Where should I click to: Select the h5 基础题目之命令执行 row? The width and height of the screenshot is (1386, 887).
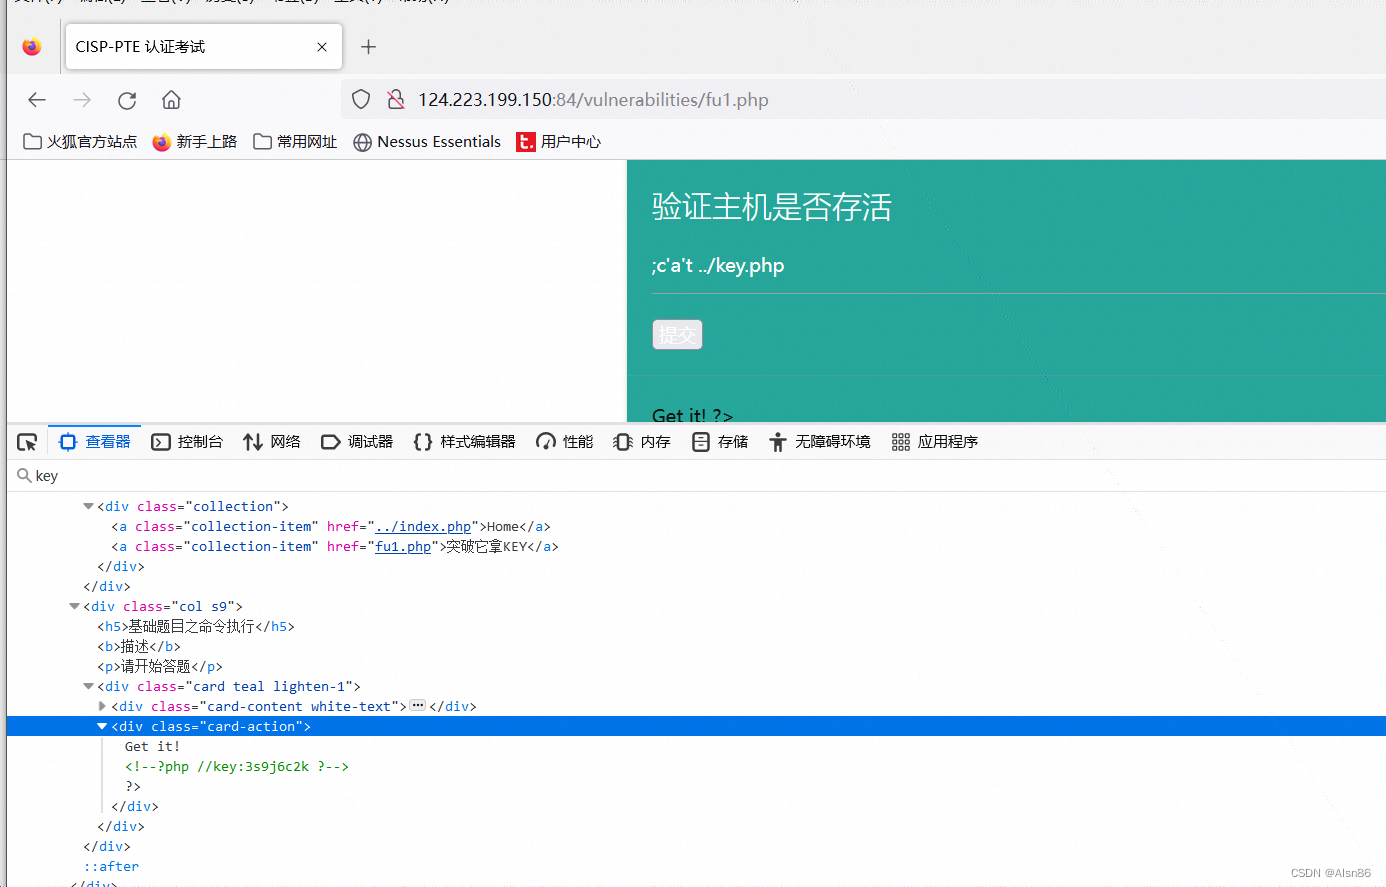click(x=696, y=627)
